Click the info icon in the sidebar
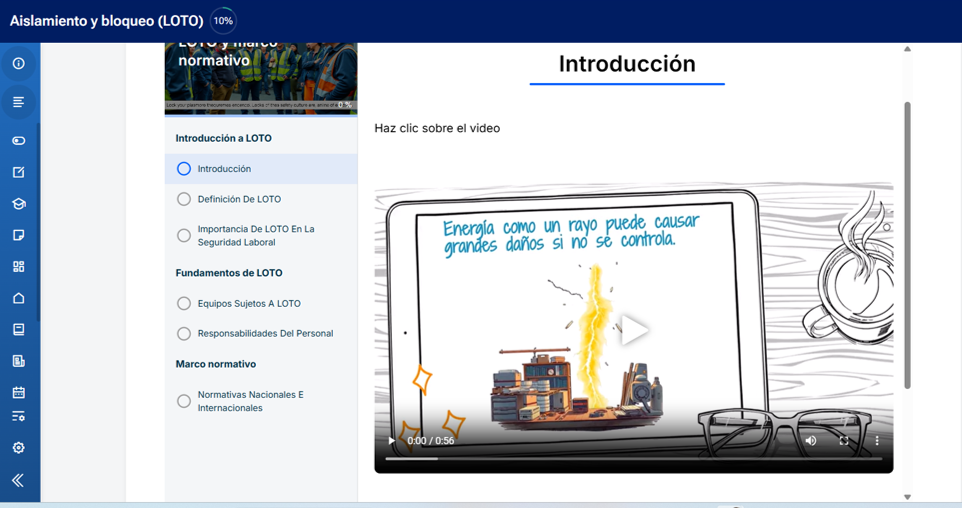 click(18, 63)
